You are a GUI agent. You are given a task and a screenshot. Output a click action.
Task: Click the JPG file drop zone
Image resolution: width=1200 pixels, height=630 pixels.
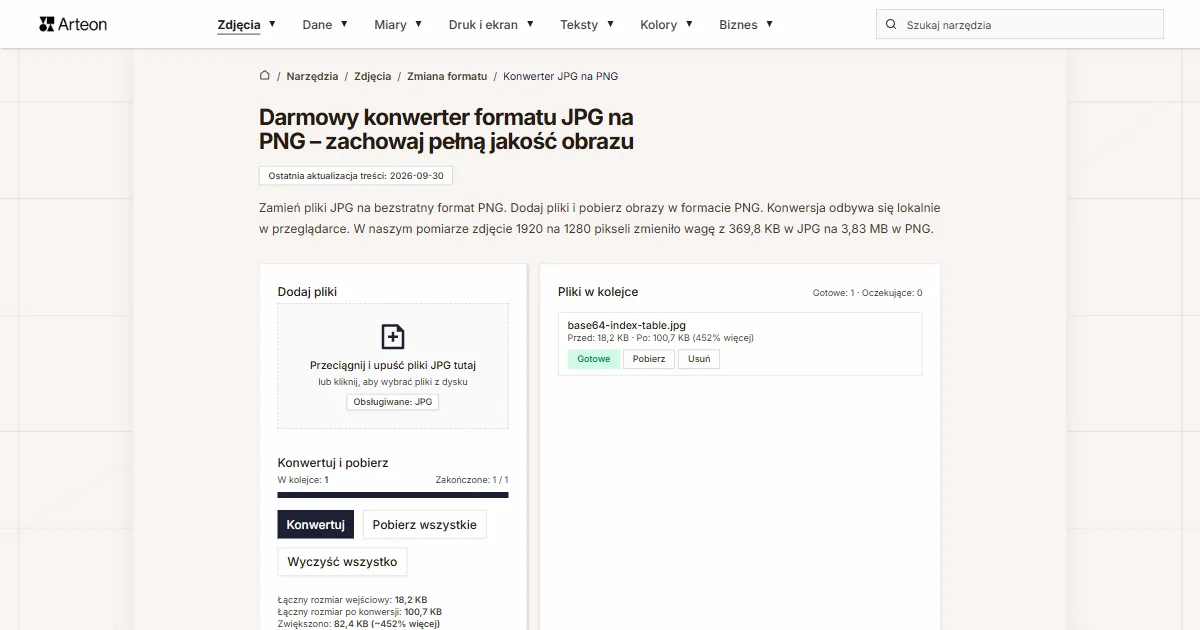point(393,366)
